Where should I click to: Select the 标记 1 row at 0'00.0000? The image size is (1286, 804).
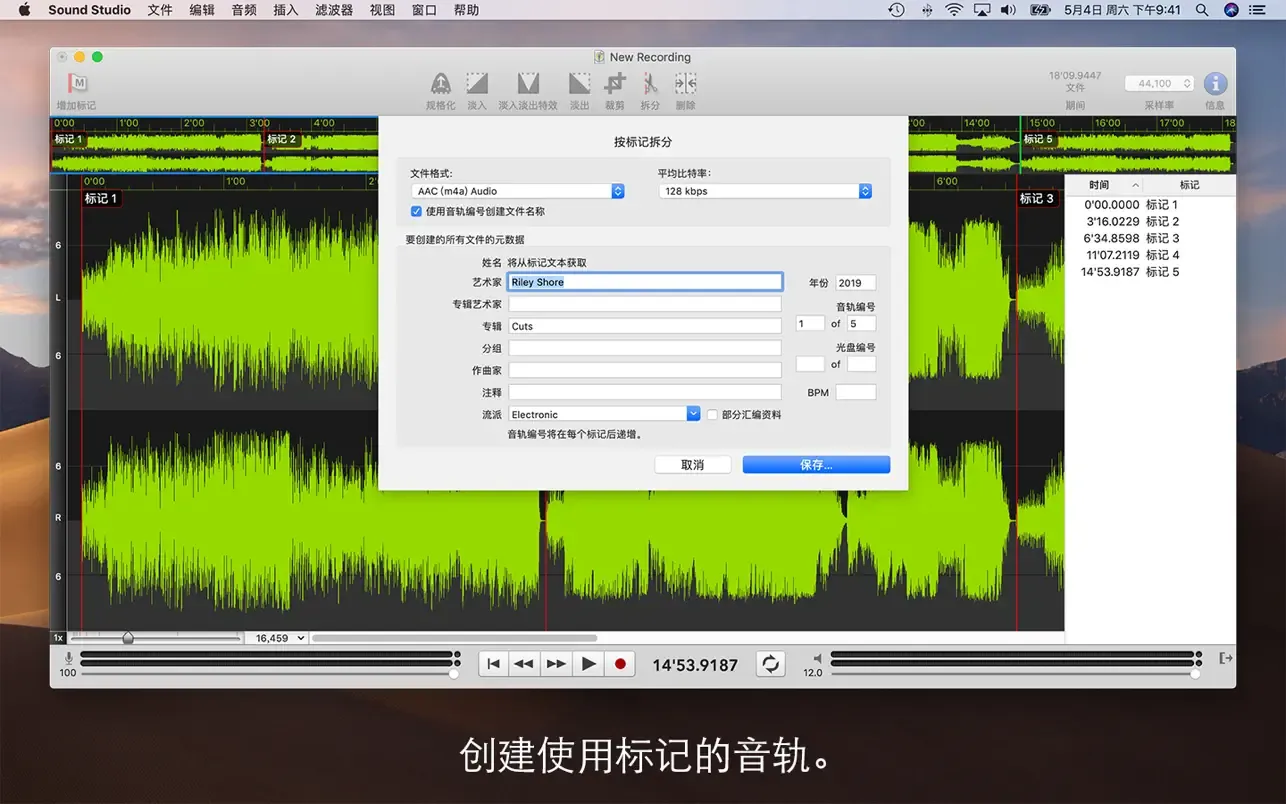[x=1150, y=205]
